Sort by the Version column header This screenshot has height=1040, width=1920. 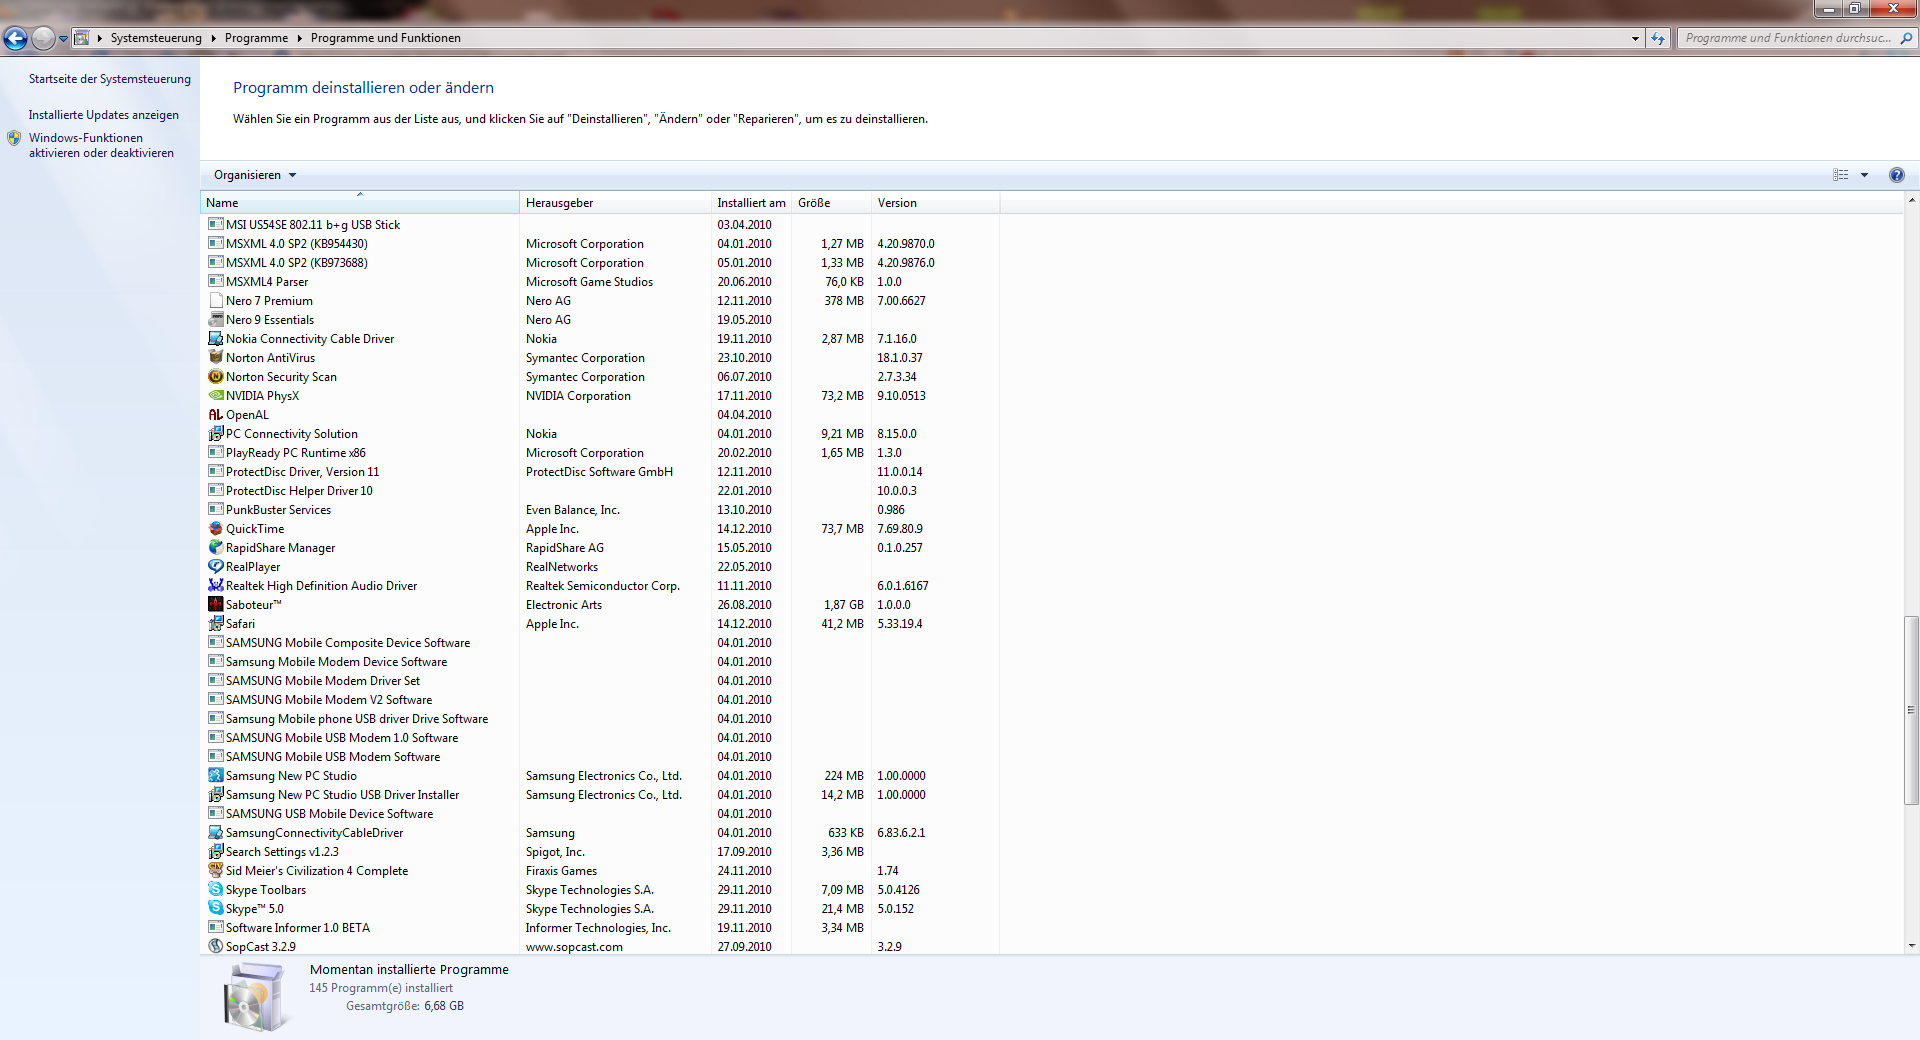point(935,203)
